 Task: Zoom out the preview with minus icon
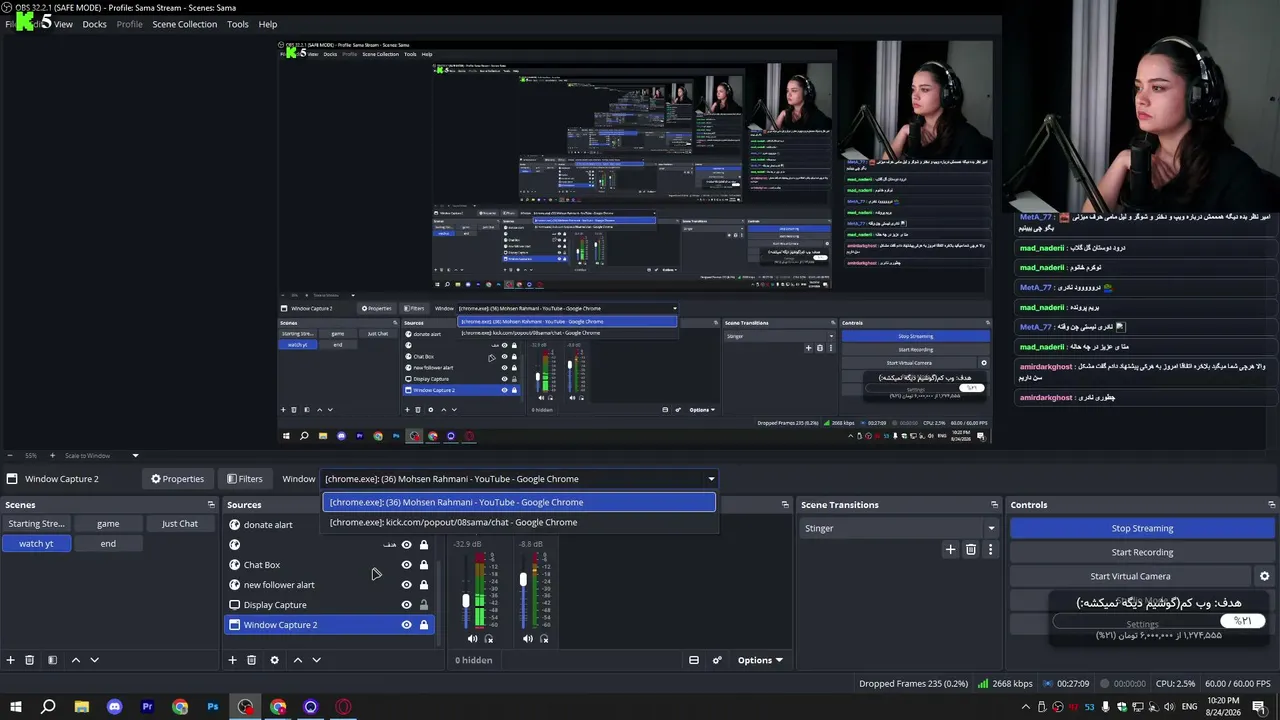pos(9,456)
